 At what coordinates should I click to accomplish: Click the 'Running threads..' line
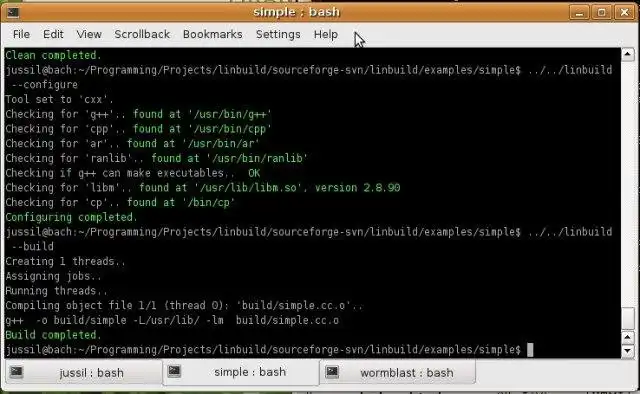point(56,290)
